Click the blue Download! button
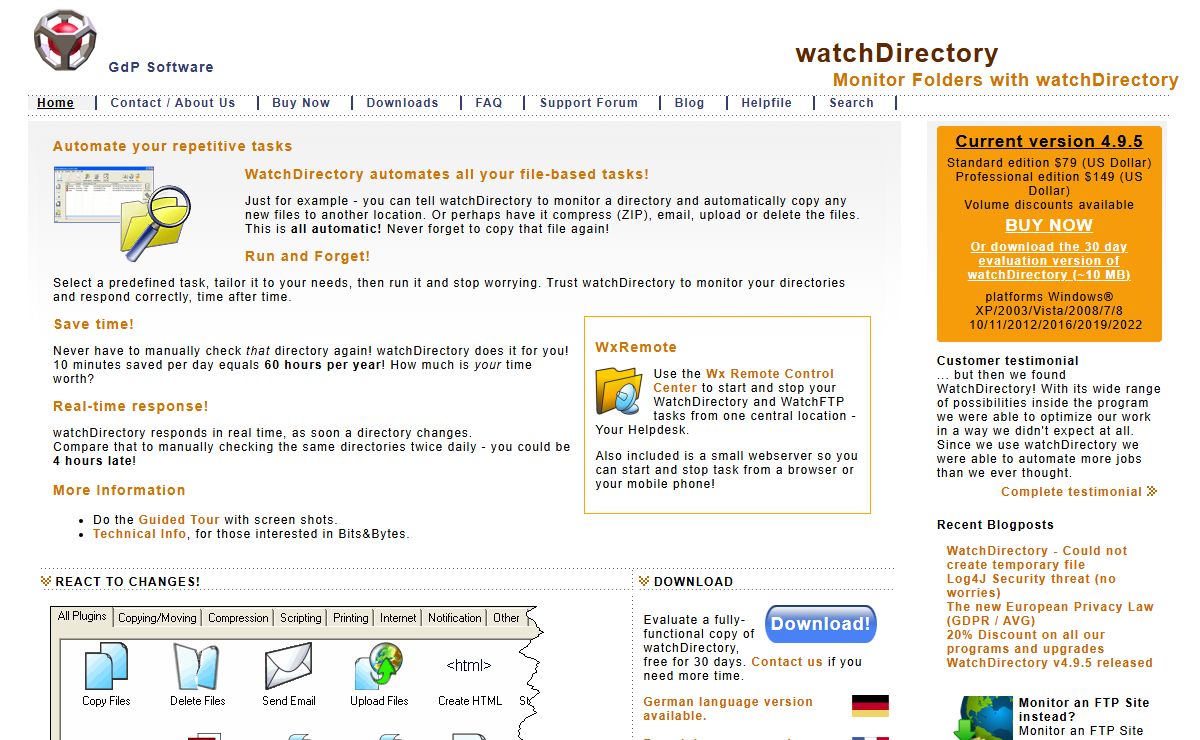 point(821,624)
